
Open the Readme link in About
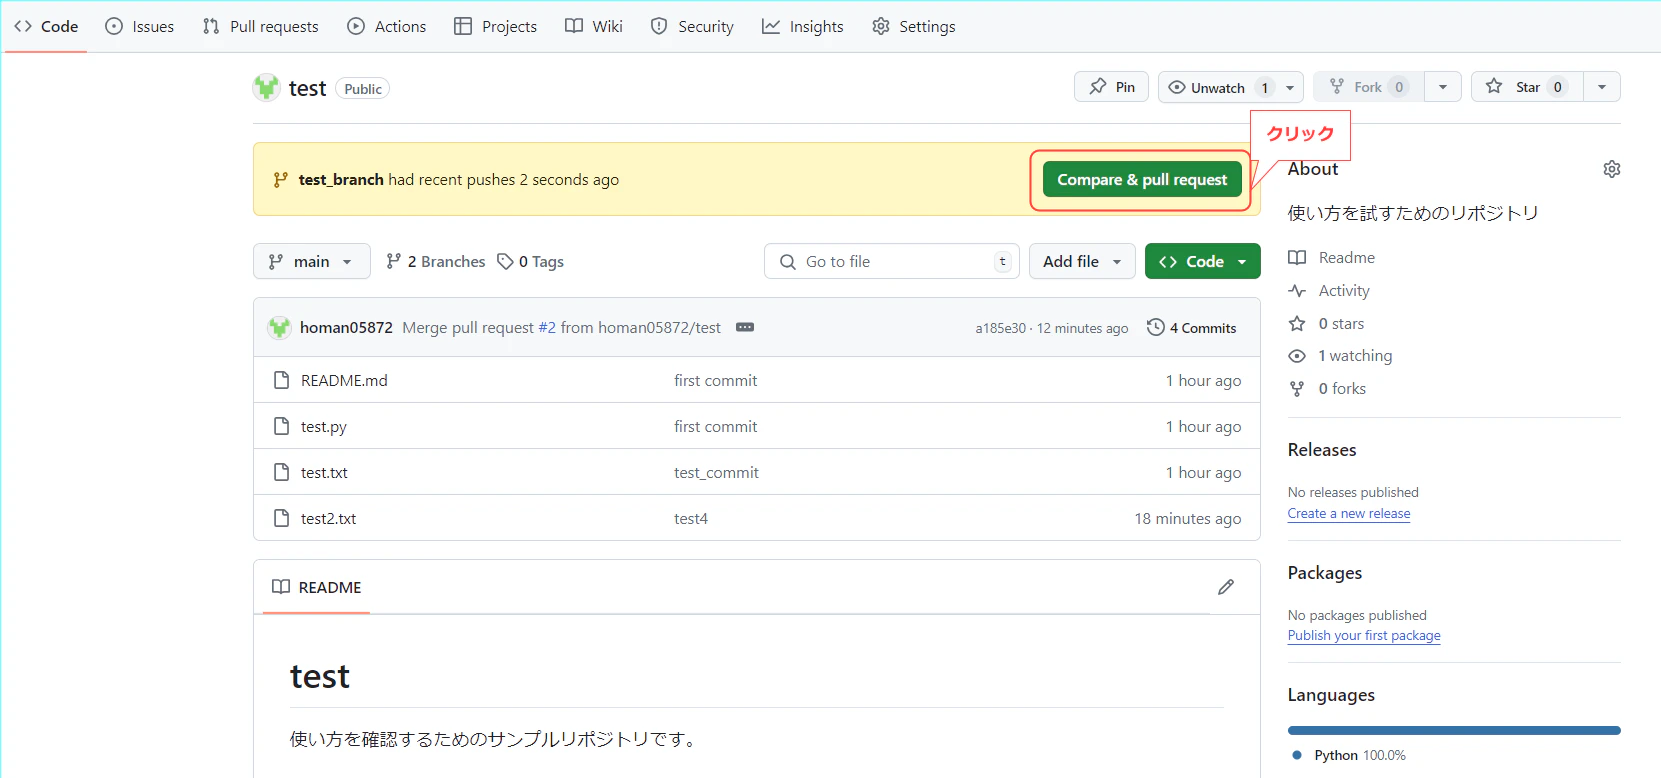1332,257
